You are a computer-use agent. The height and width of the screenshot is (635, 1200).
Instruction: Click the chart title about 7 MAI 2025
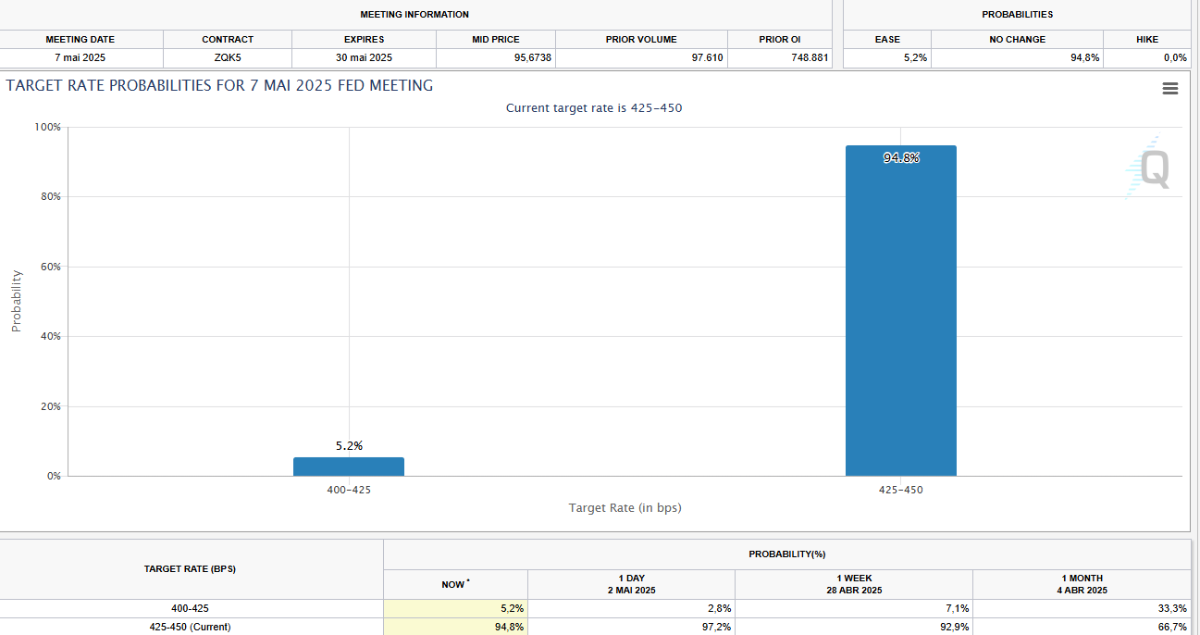click(x=220, y=86)
